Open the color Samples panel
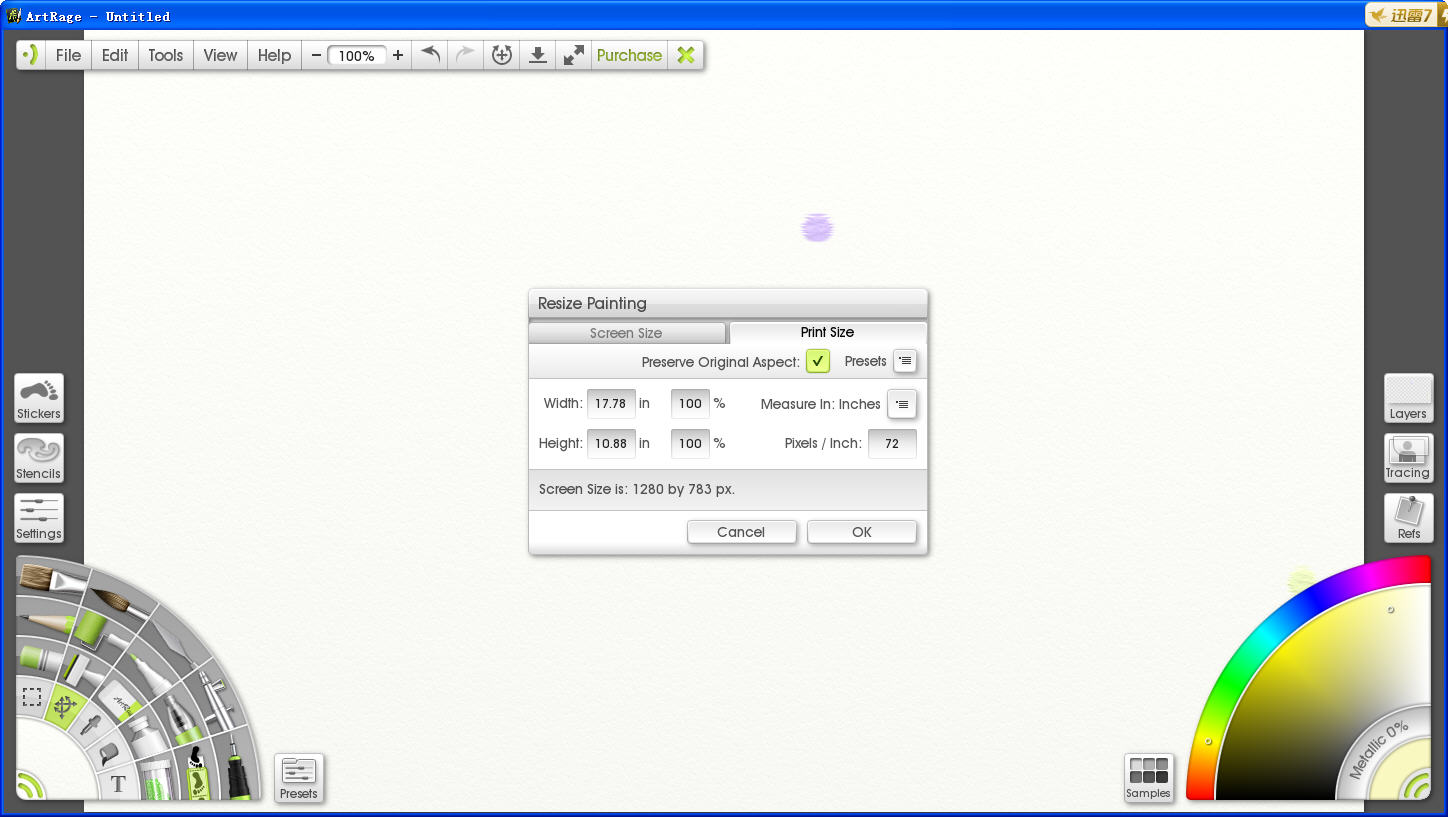The image size is (1448, 817). 1149,778
